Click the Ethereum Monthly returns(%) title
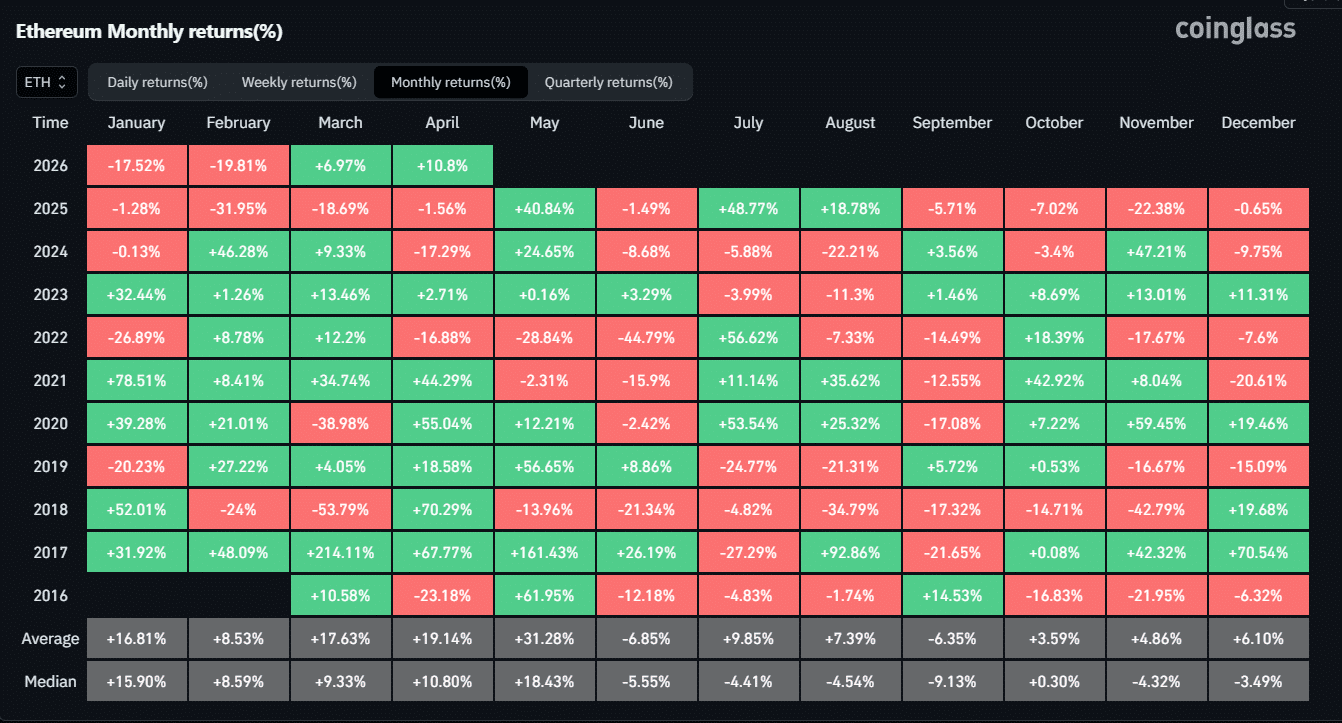The image size is (1342, 723). pos(149,32)
